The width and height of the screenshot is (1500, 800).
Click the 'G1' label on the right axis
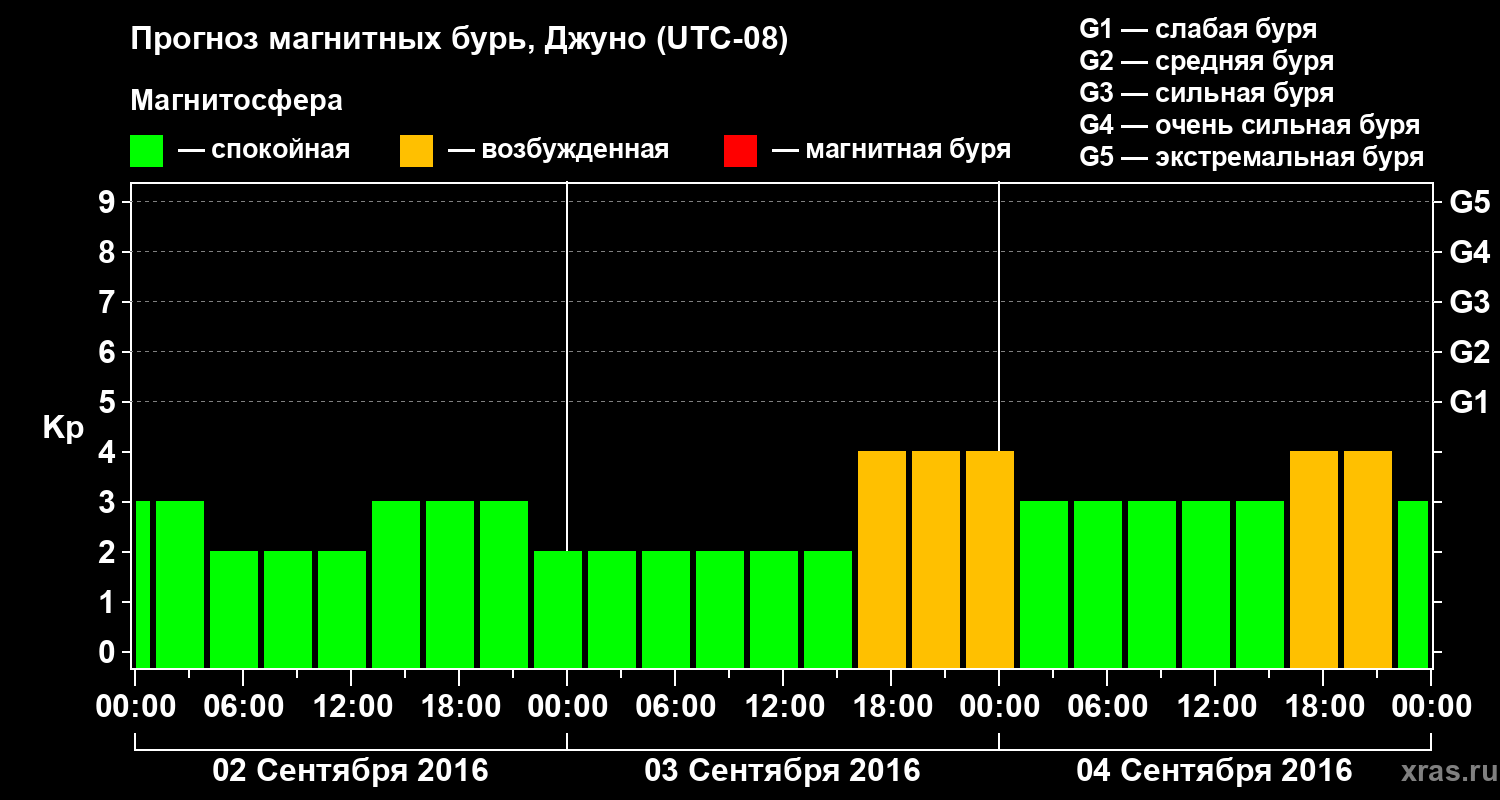pyautogui.click(x=1469, y=403)
